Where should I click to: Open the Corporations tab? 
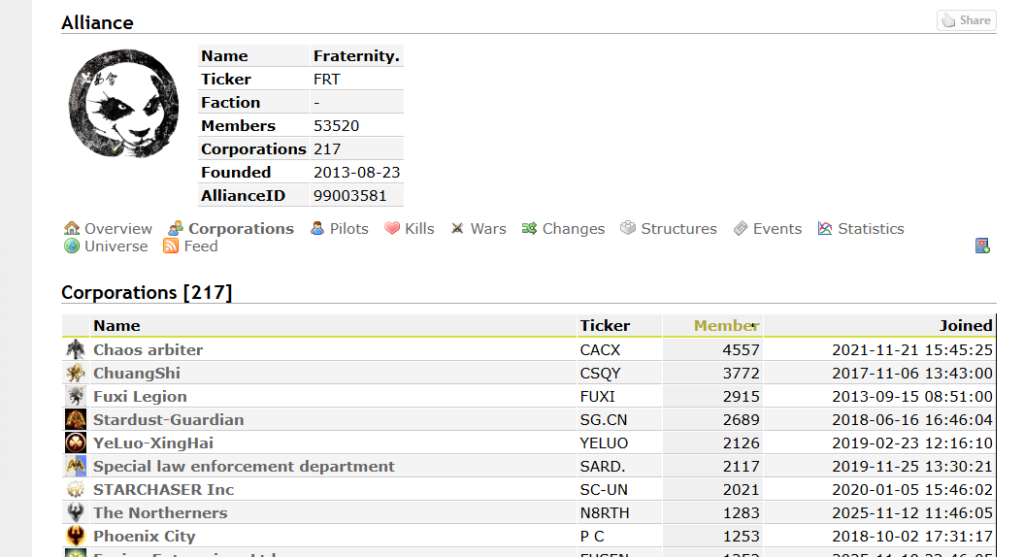(x=240, y=228)
